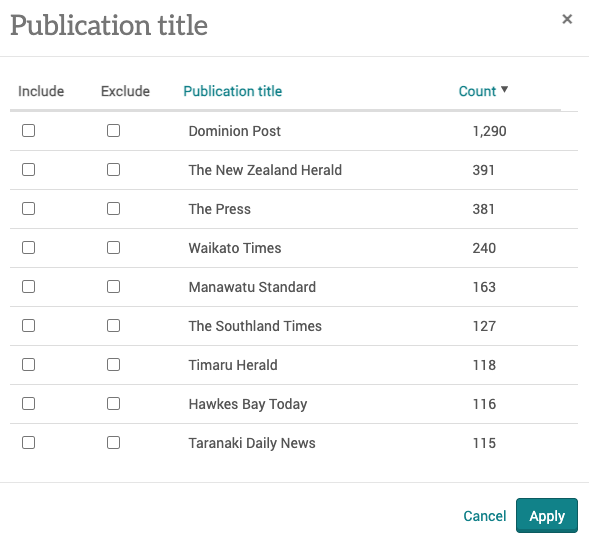The width and height of the screenshot is (589, 544).
Task: Exclude The New Zealand Herald
Action: pos(113,170)
